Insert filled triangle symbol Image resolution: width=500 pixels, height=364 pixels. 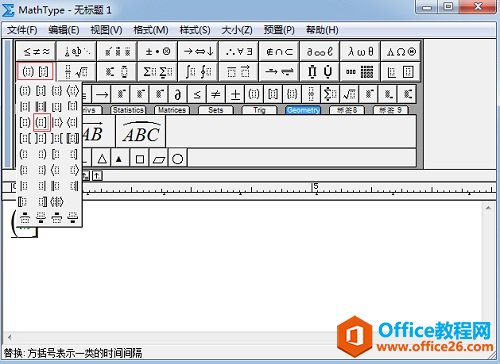click(119, 159)
